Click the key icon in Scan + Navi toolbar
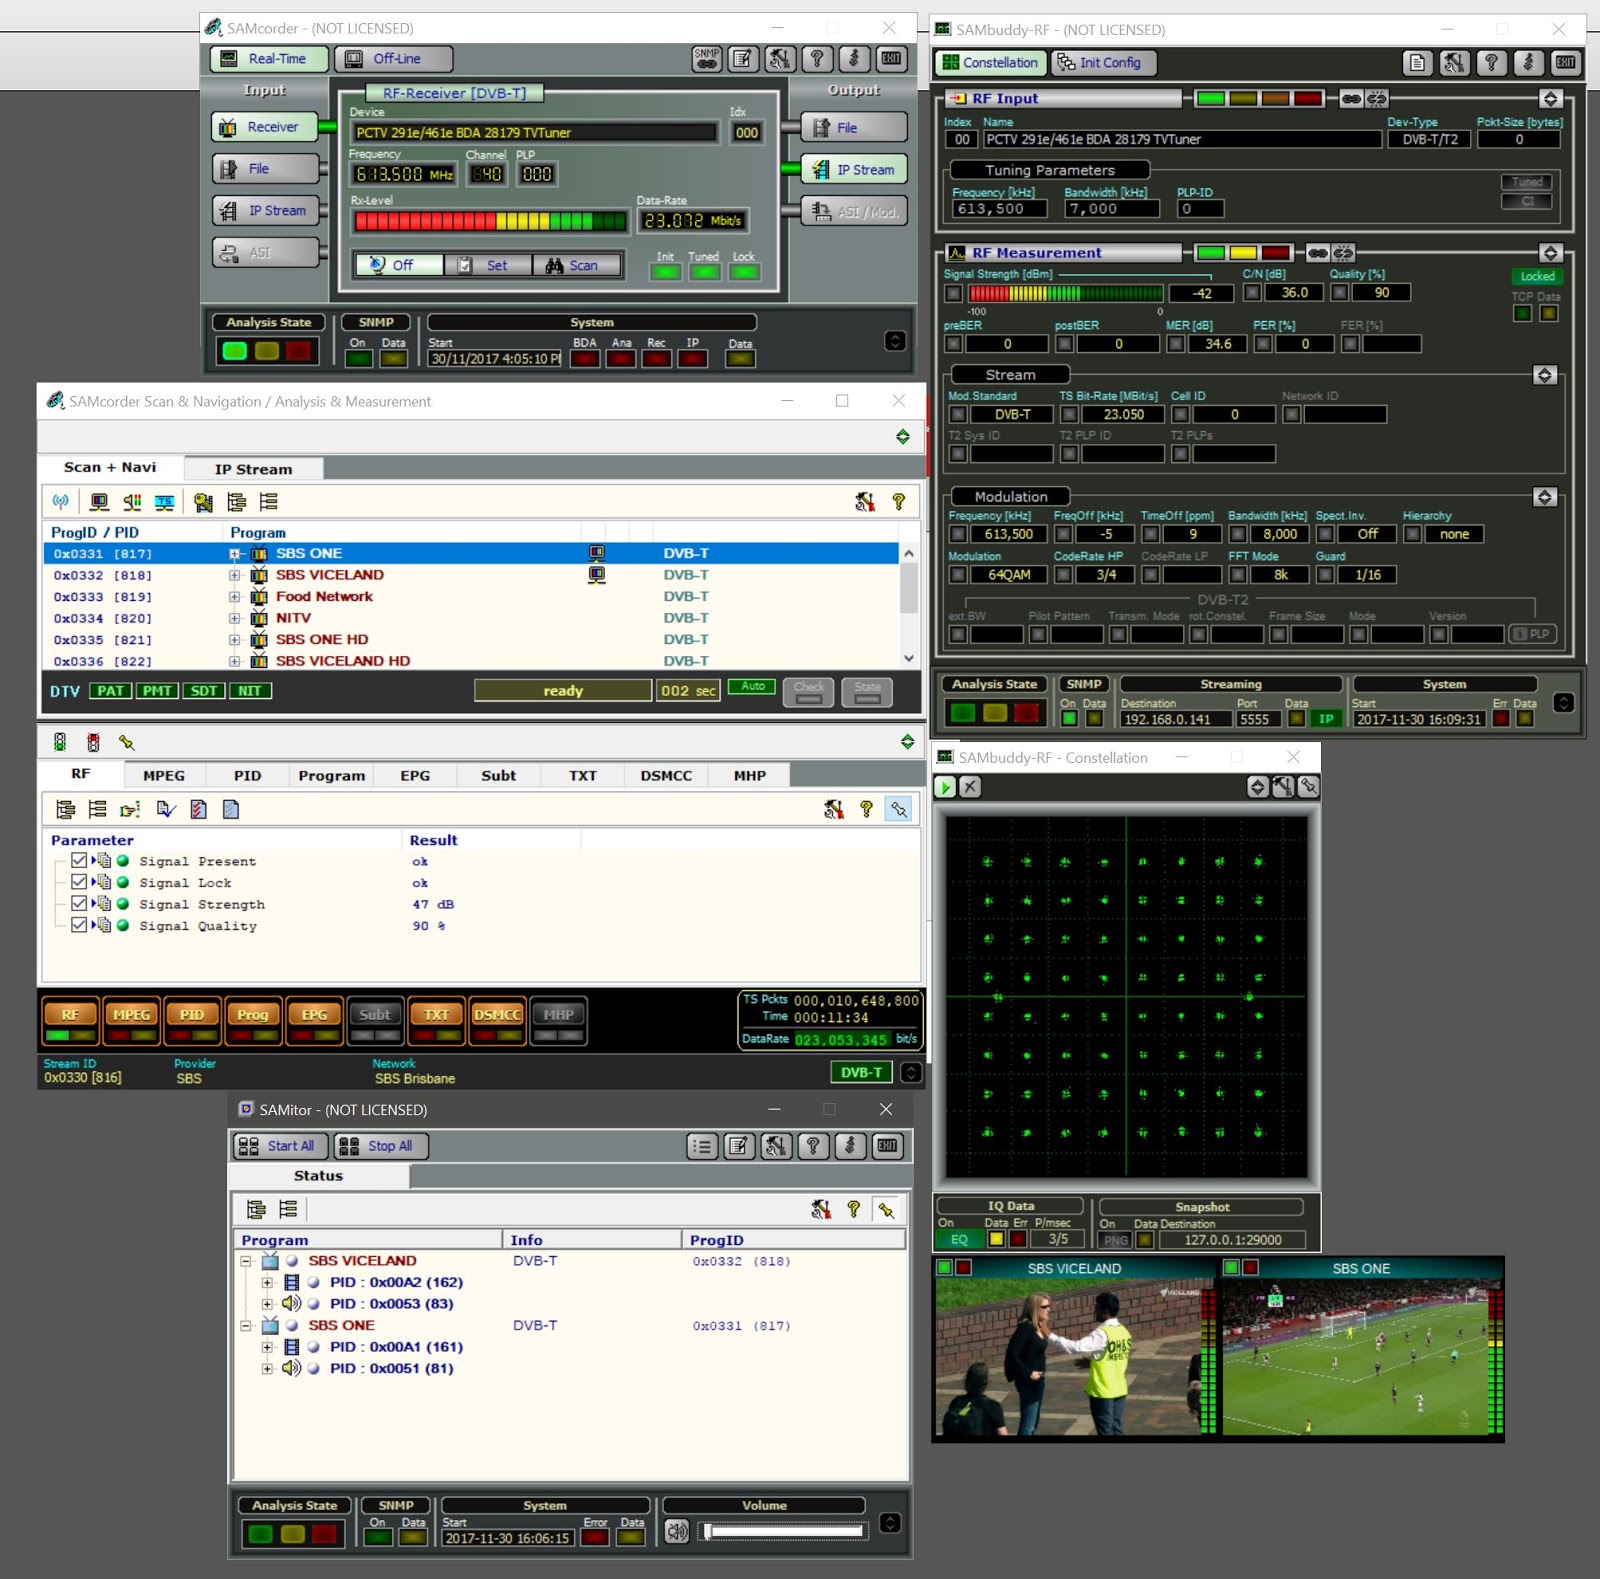This screenshot has height=1579, width=1600. (x=203, y=501)
